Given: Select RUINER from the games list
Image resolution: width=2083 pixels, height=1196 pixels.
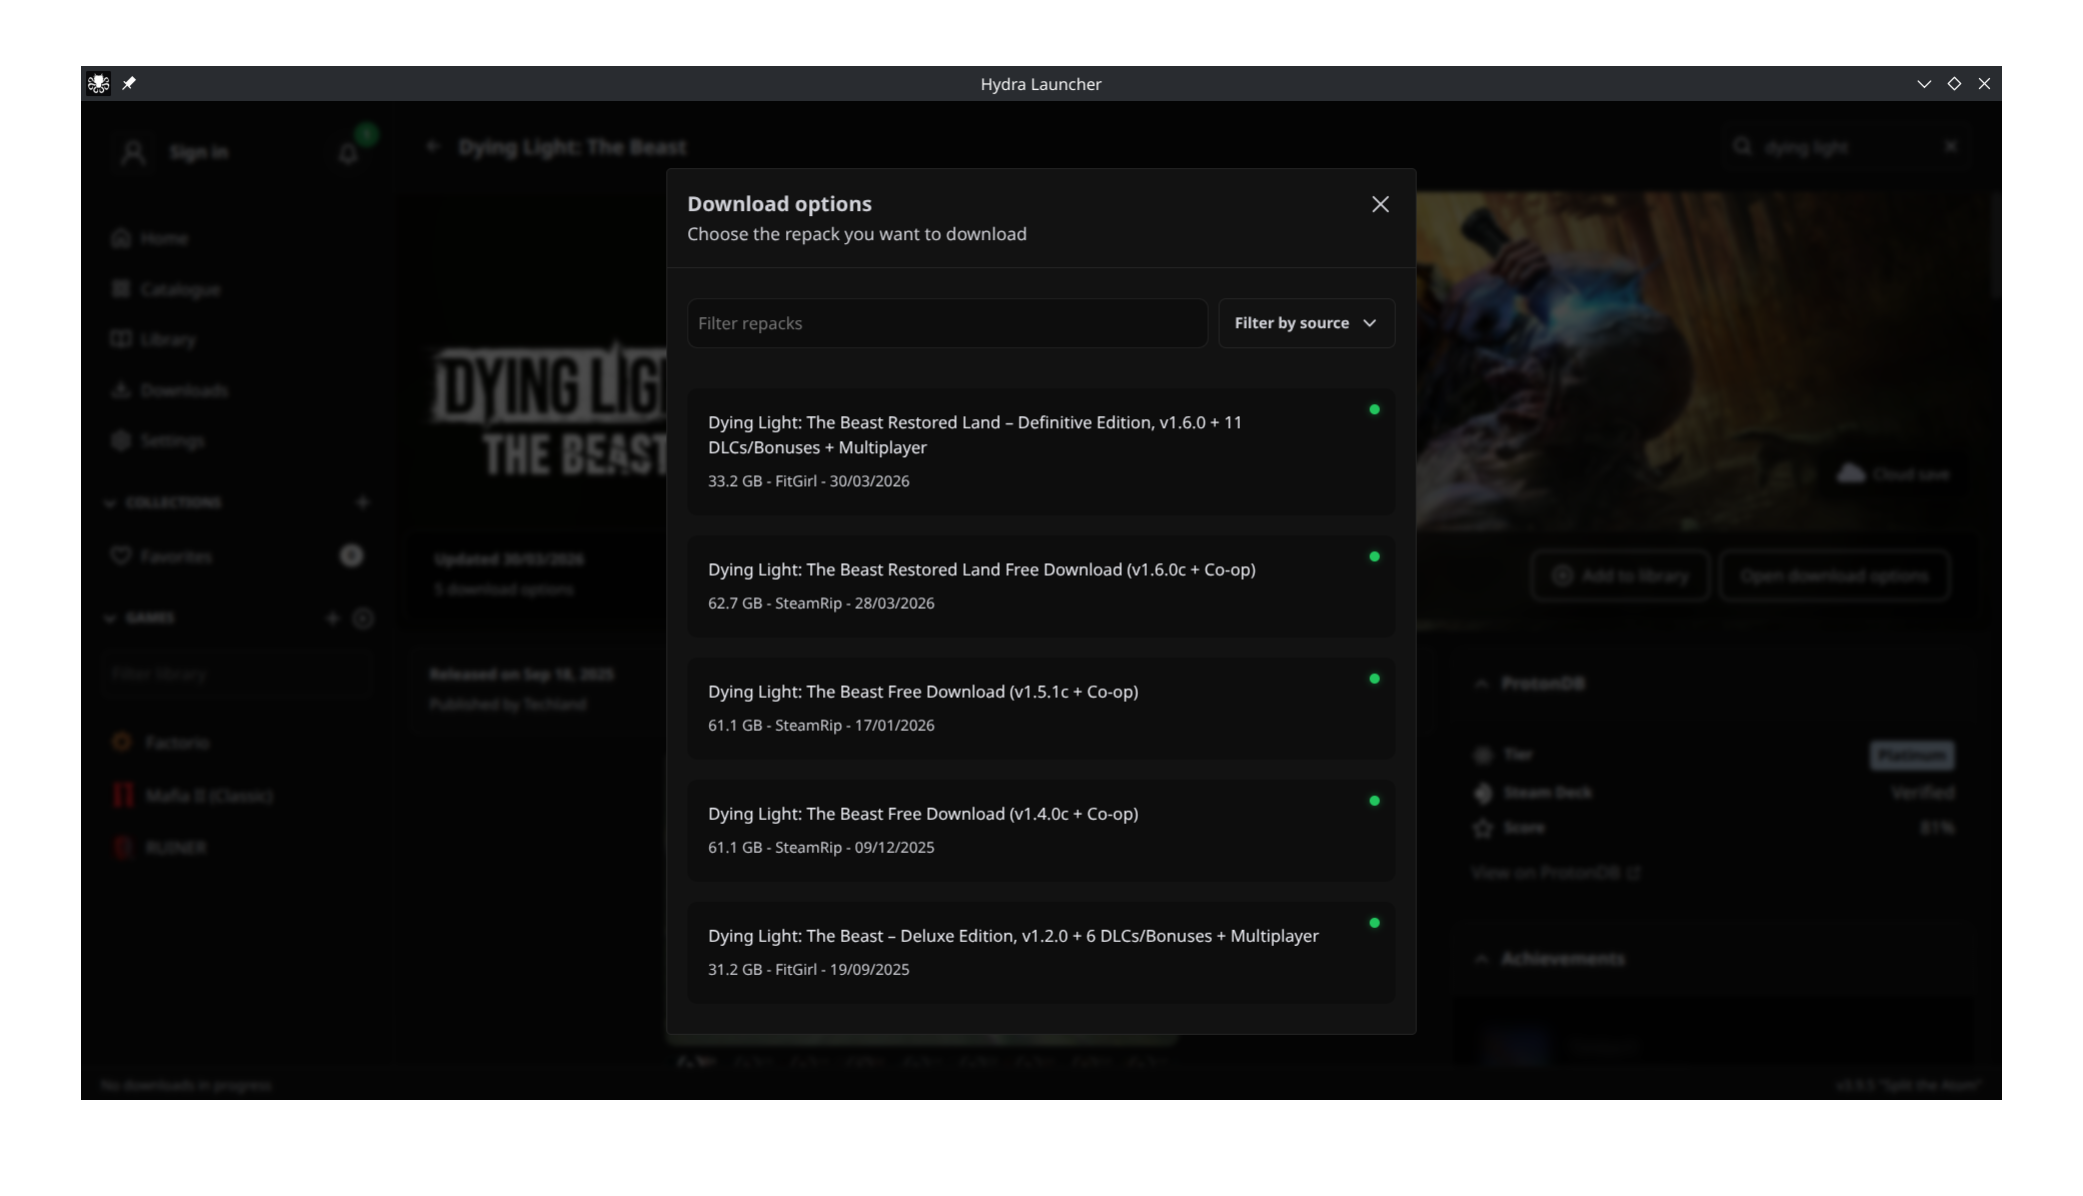Looking at the screenshot, I should tap(175, 847).
